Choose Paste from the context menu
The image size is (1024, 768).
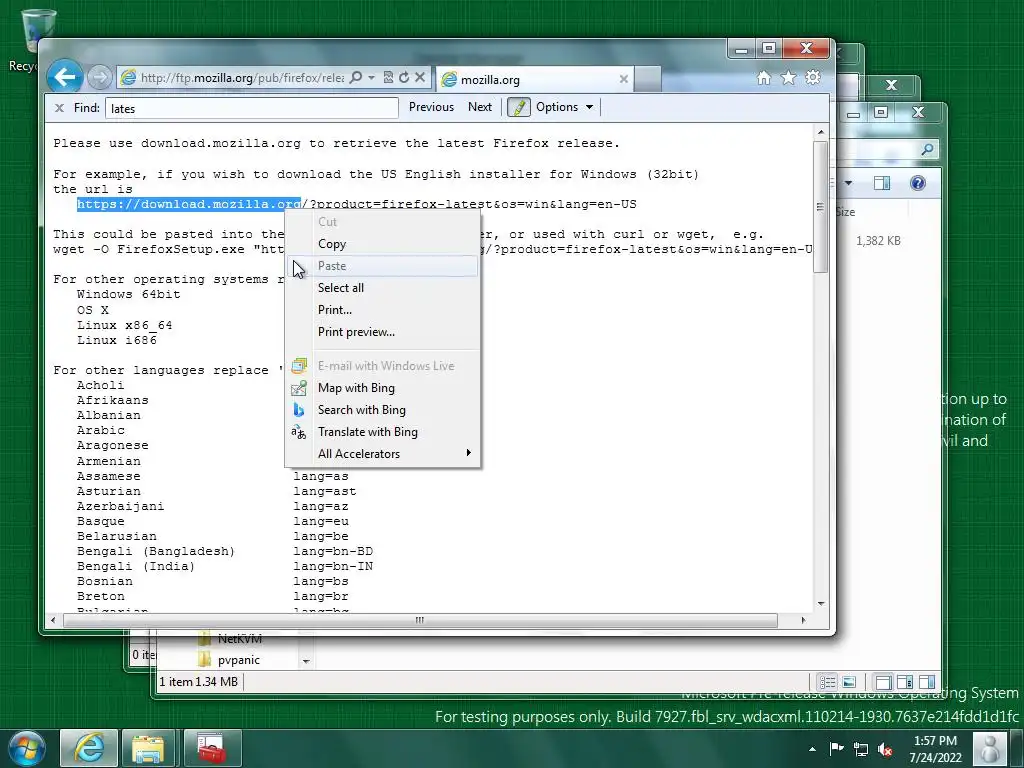click(381, 266)
